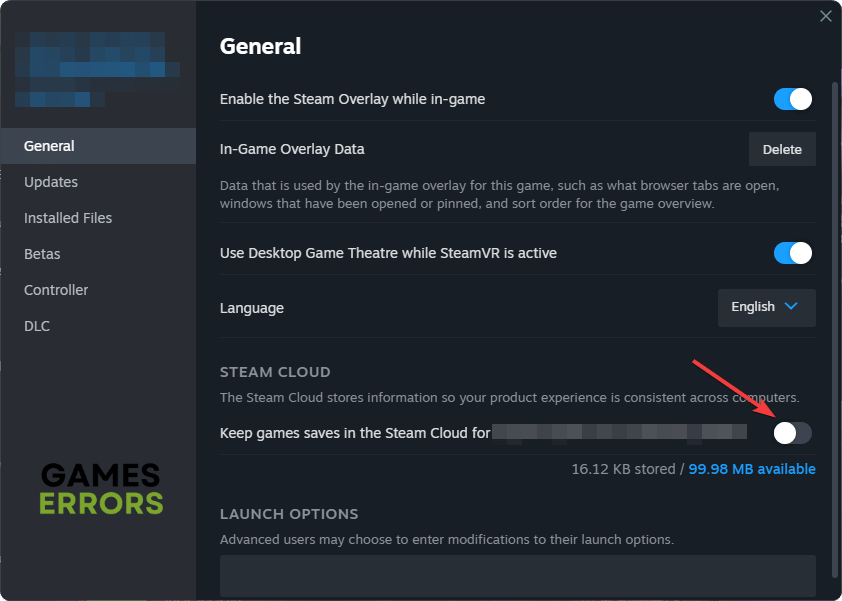842x601 pixels.
Task: Enable keeping game saves in Steam Cloud
Action: pos(793,432)
